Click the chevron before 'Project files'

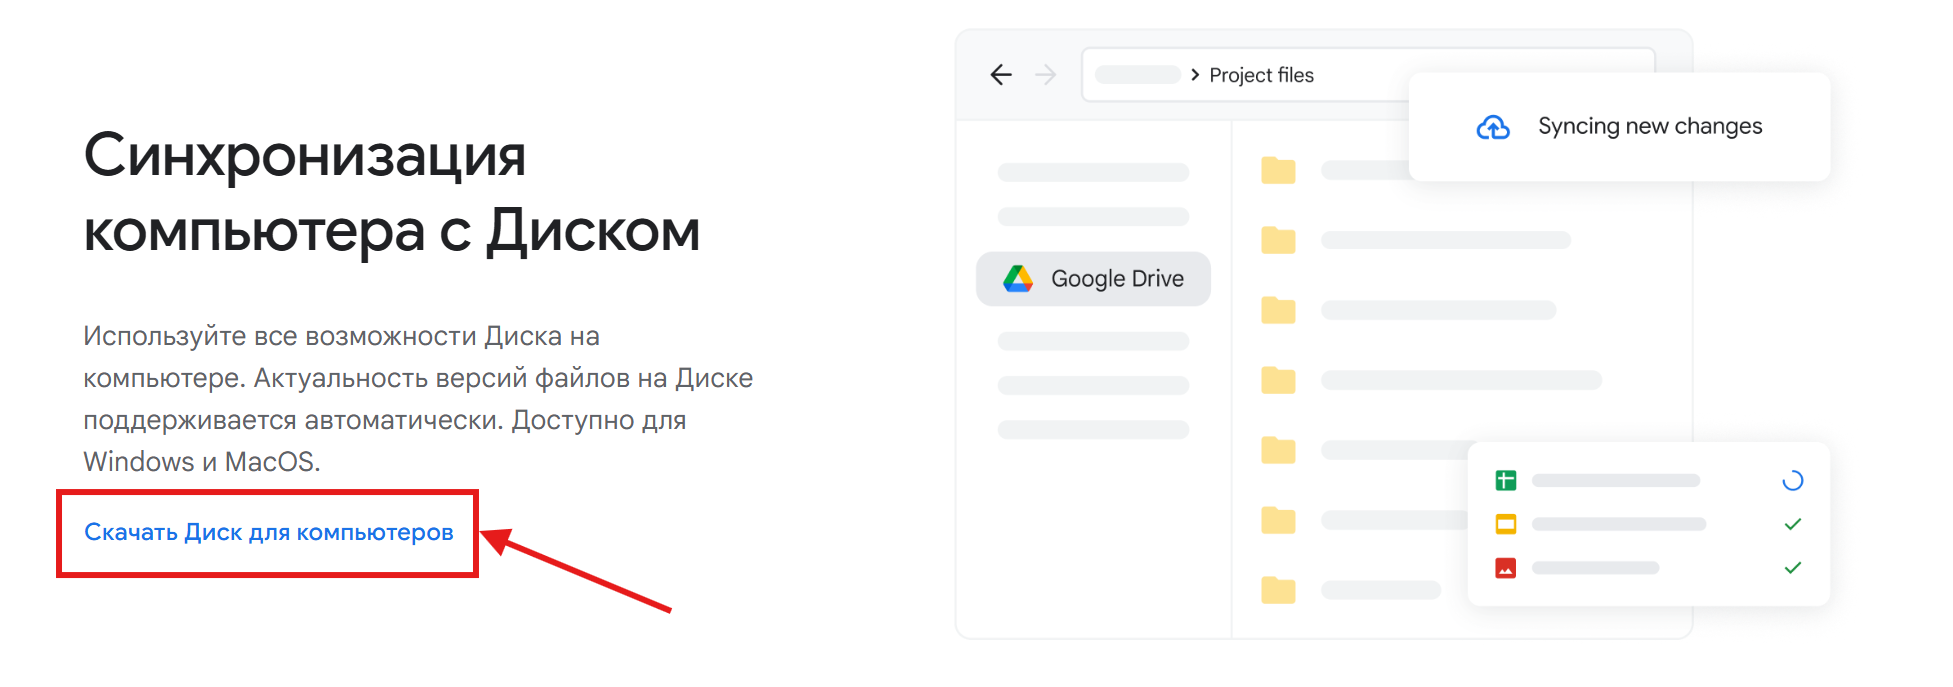pos(1195,75)
